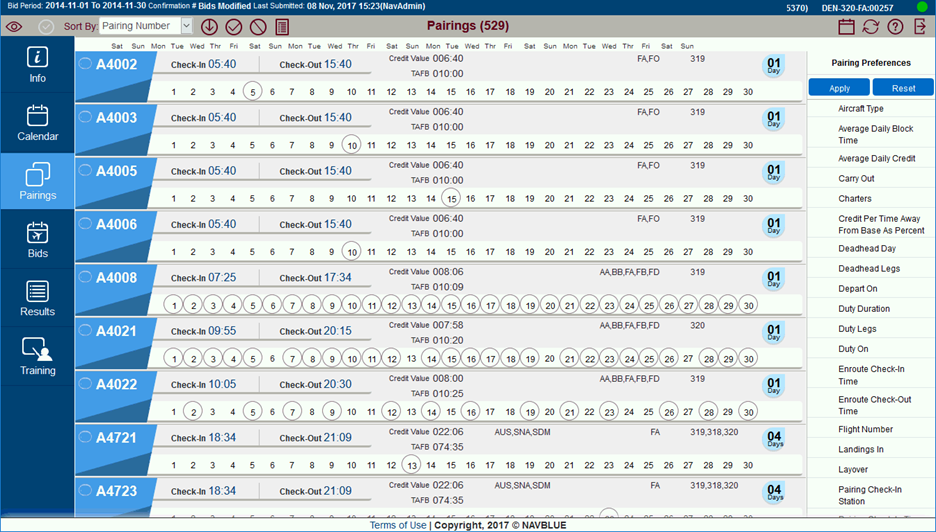Screen dimensions: 936x532
Task: Open the Duty Legs preference
Action: pos(857,328)
